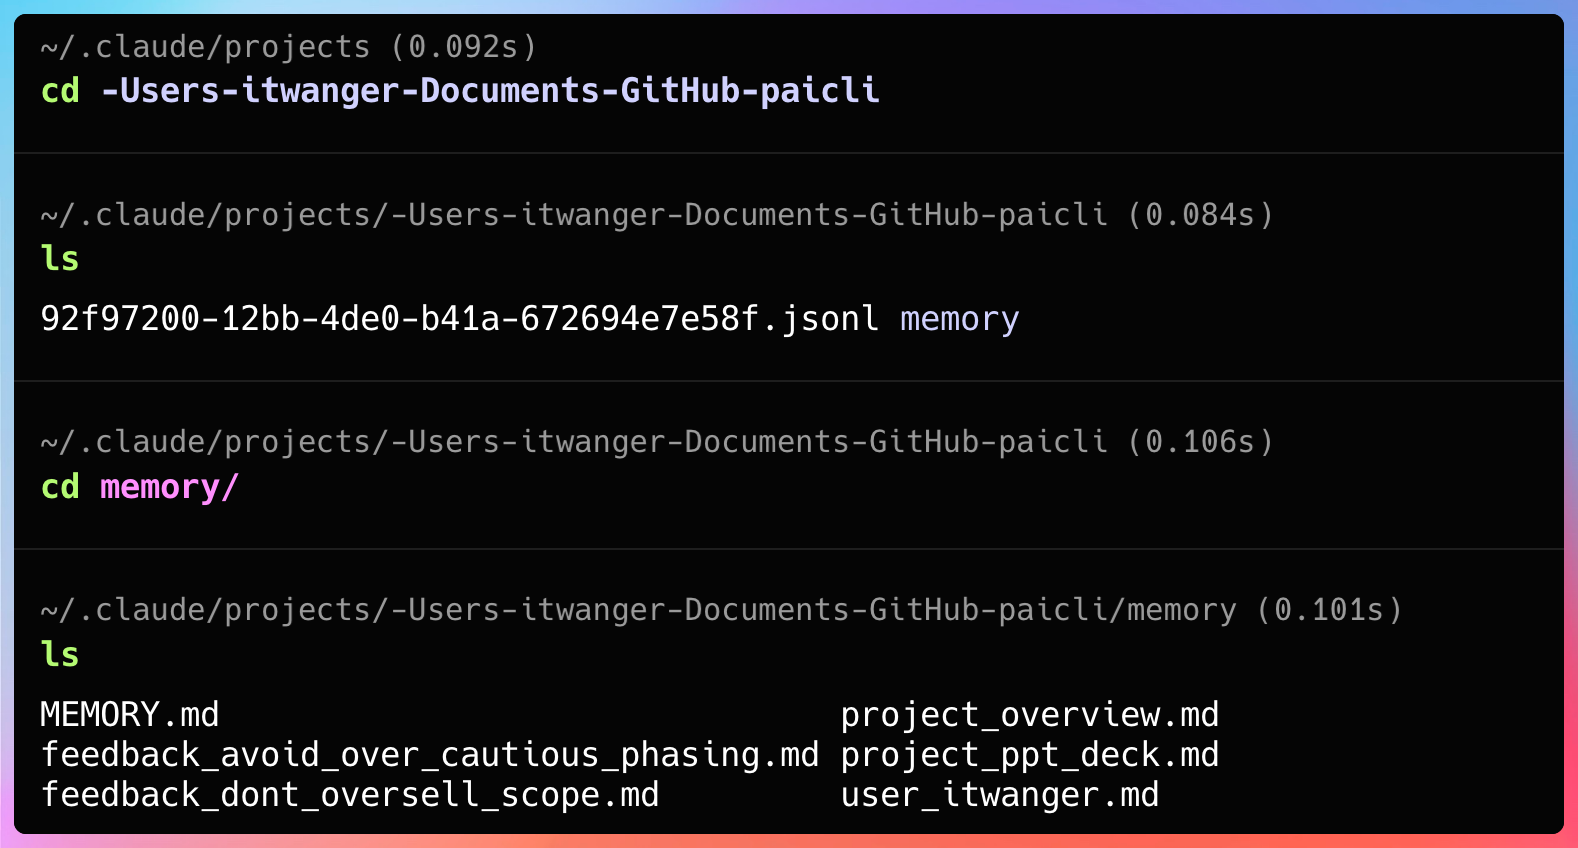Viewport: 1578px width, 848px height.
Task: Click the ~/.claude/projects (0.092s) prompt header
Action: pos(289,47)
